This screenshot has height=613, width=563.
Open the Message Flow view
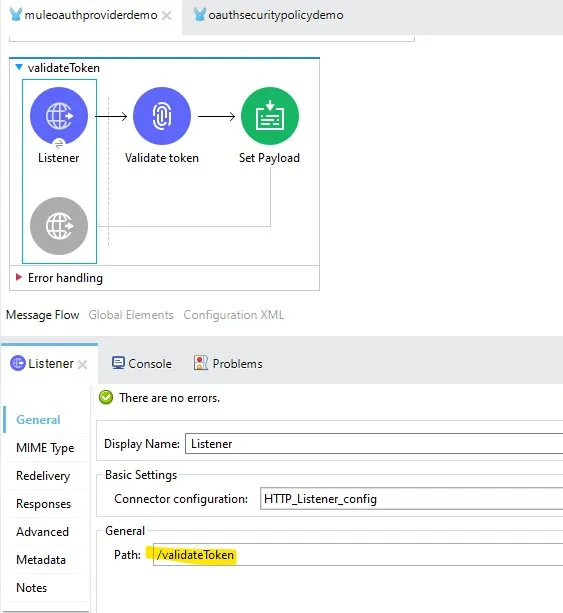point(43,315)
